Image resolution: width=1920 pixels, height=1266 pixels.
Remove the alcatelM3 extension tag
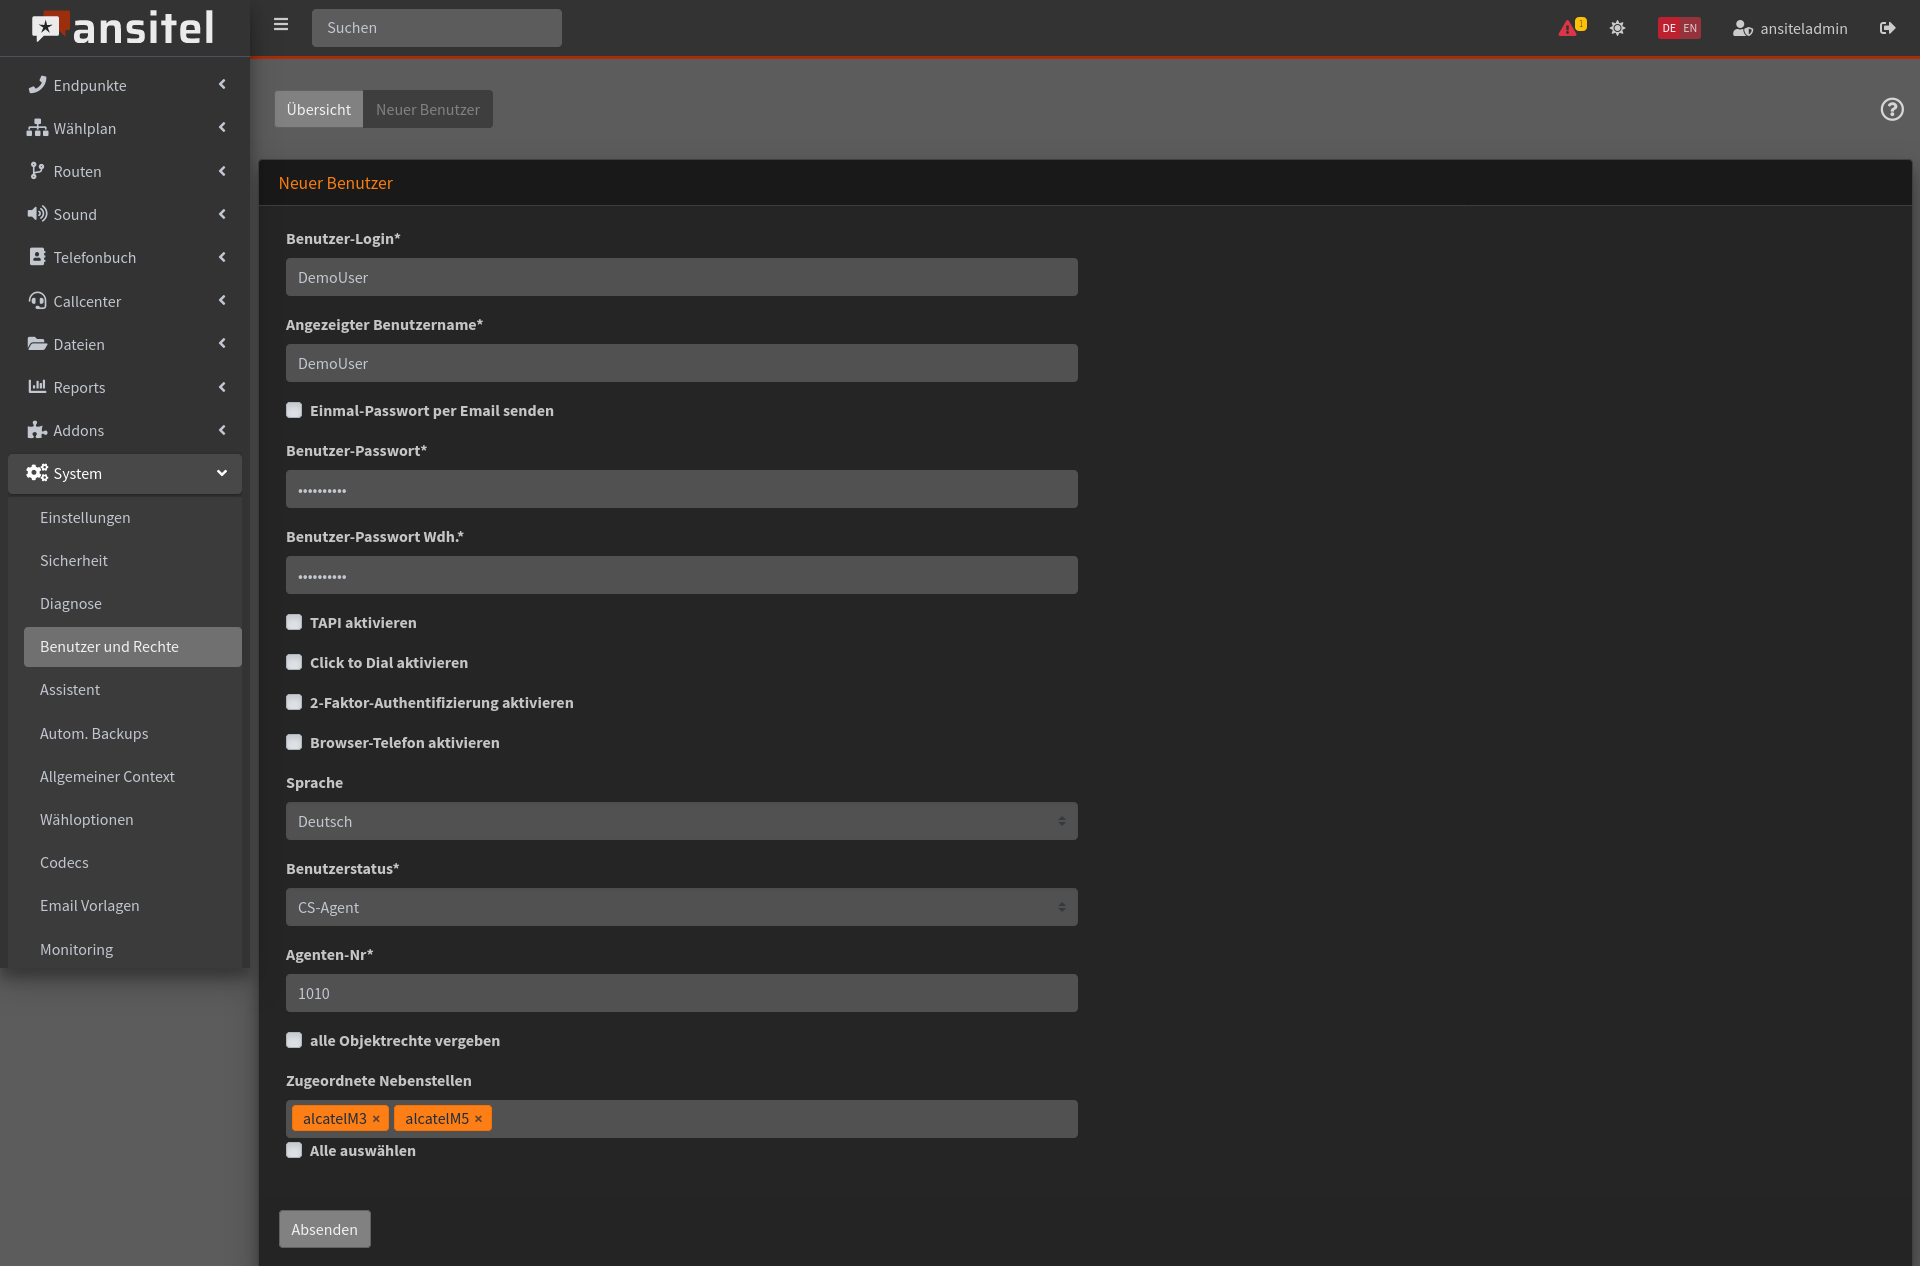click(376, 1119)
